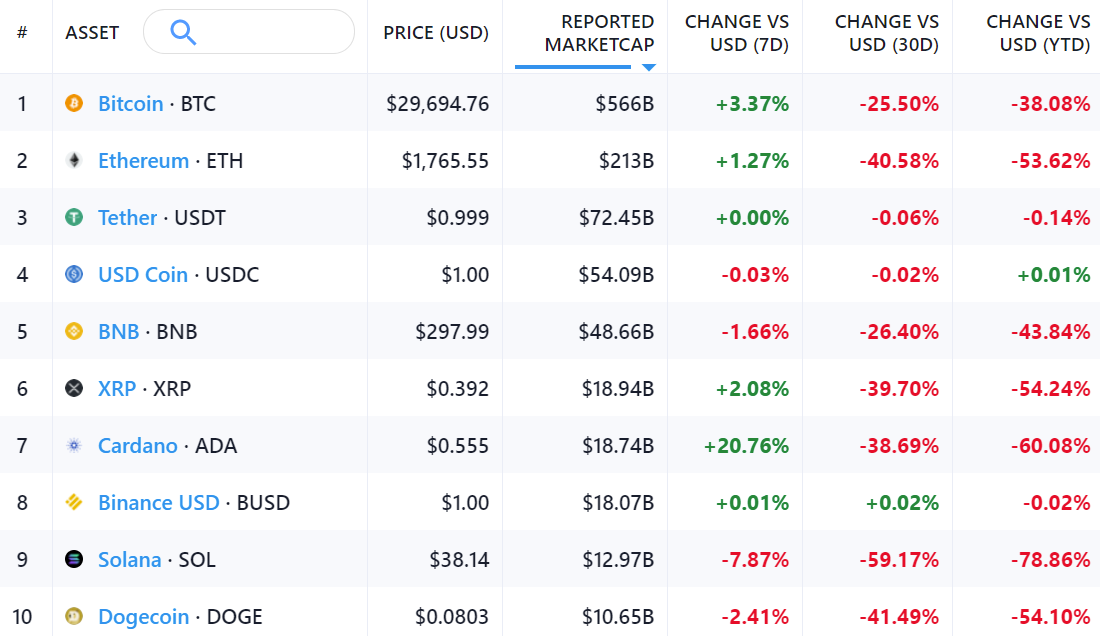
Task: Click the Bitcoin coin logo icon
Action: (74, 103)
